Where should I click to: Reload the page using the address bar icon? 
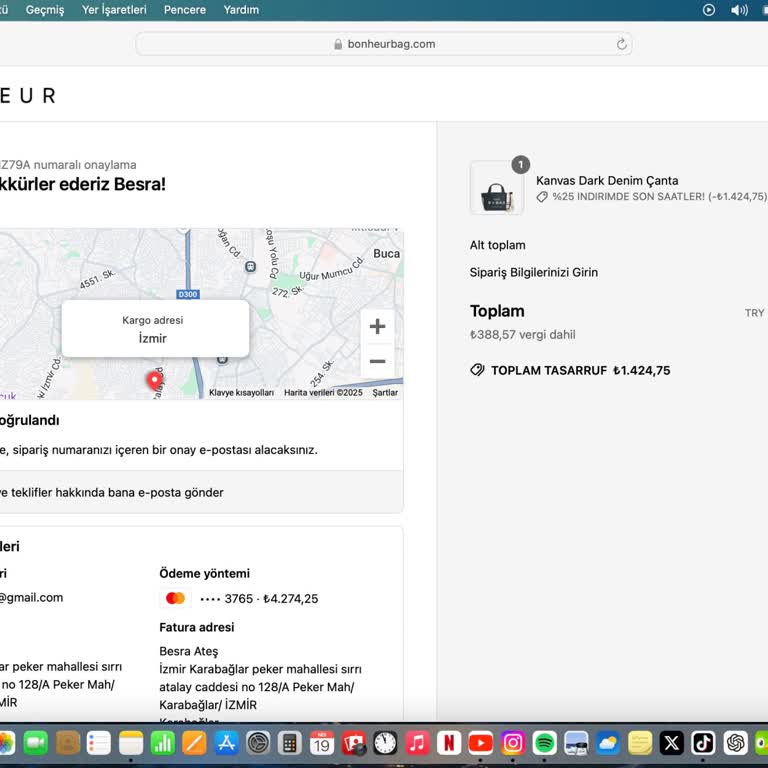click(621, 44)
